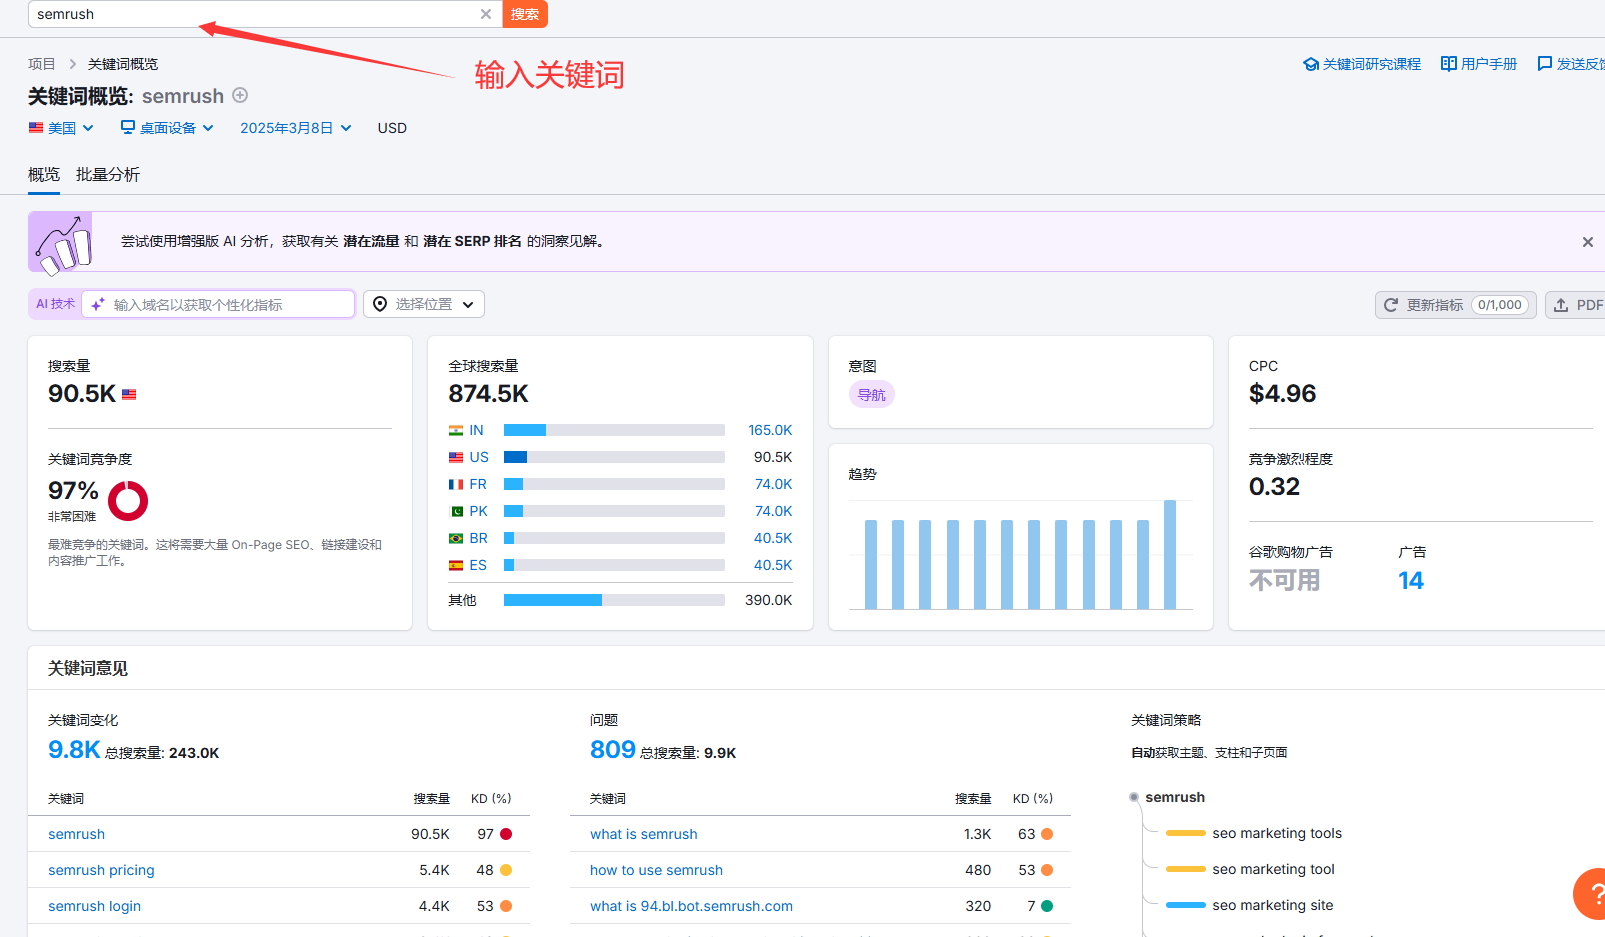1605x937 pixels.
Task: Switch to the 批量分析 tab
Action: tap(108, 175)
